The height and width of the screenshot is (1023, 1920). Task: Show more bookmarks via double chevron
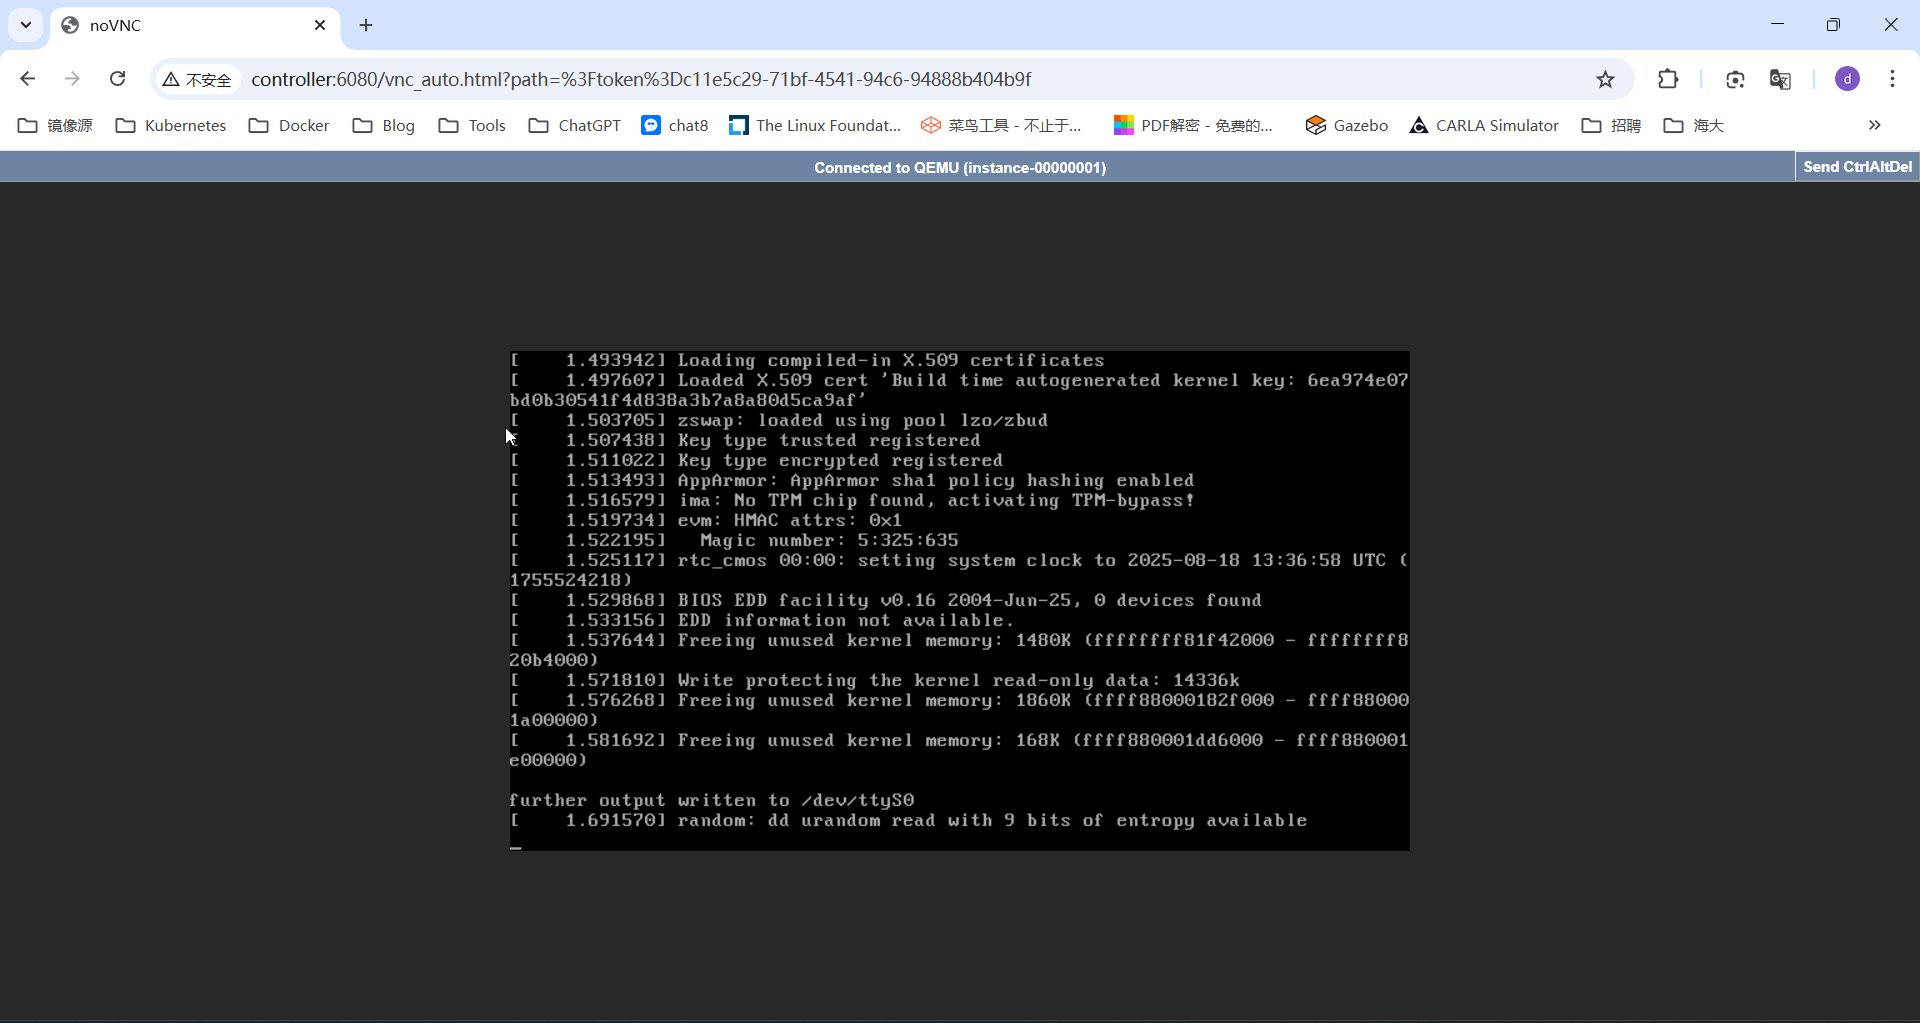click(1874, 125)
